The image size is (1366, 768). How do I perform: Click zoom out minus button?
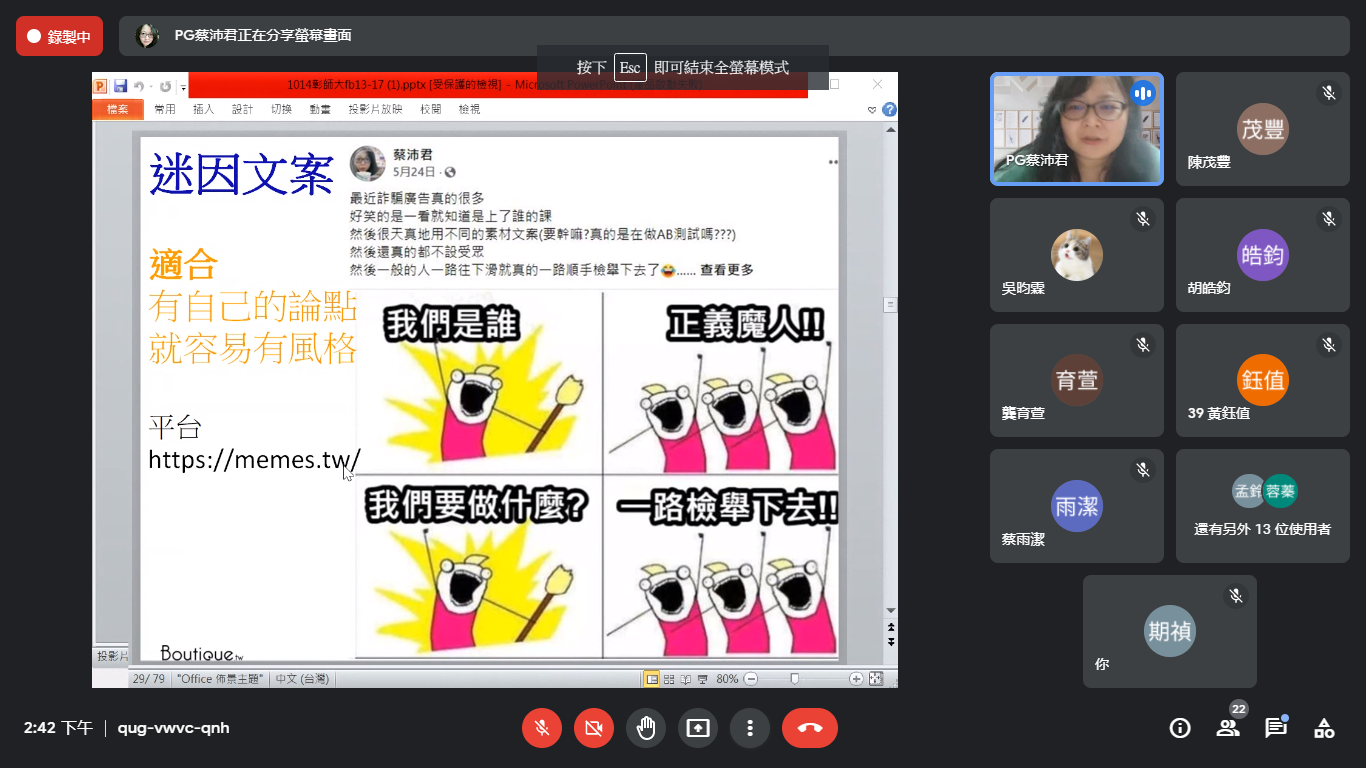point(751,679)
